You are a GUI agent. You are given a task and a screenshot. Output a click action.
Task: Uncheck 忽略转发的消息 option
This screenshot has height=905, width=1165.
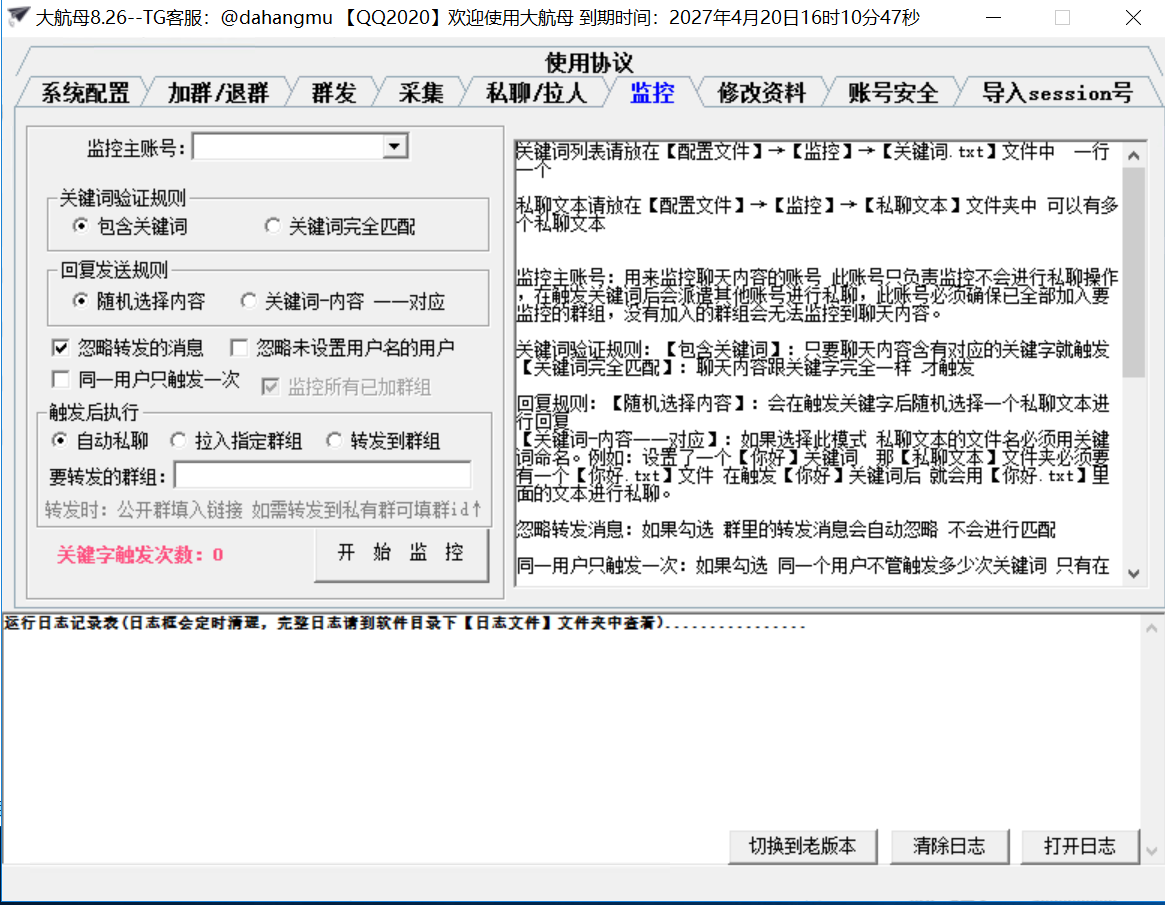coord(61,348)
